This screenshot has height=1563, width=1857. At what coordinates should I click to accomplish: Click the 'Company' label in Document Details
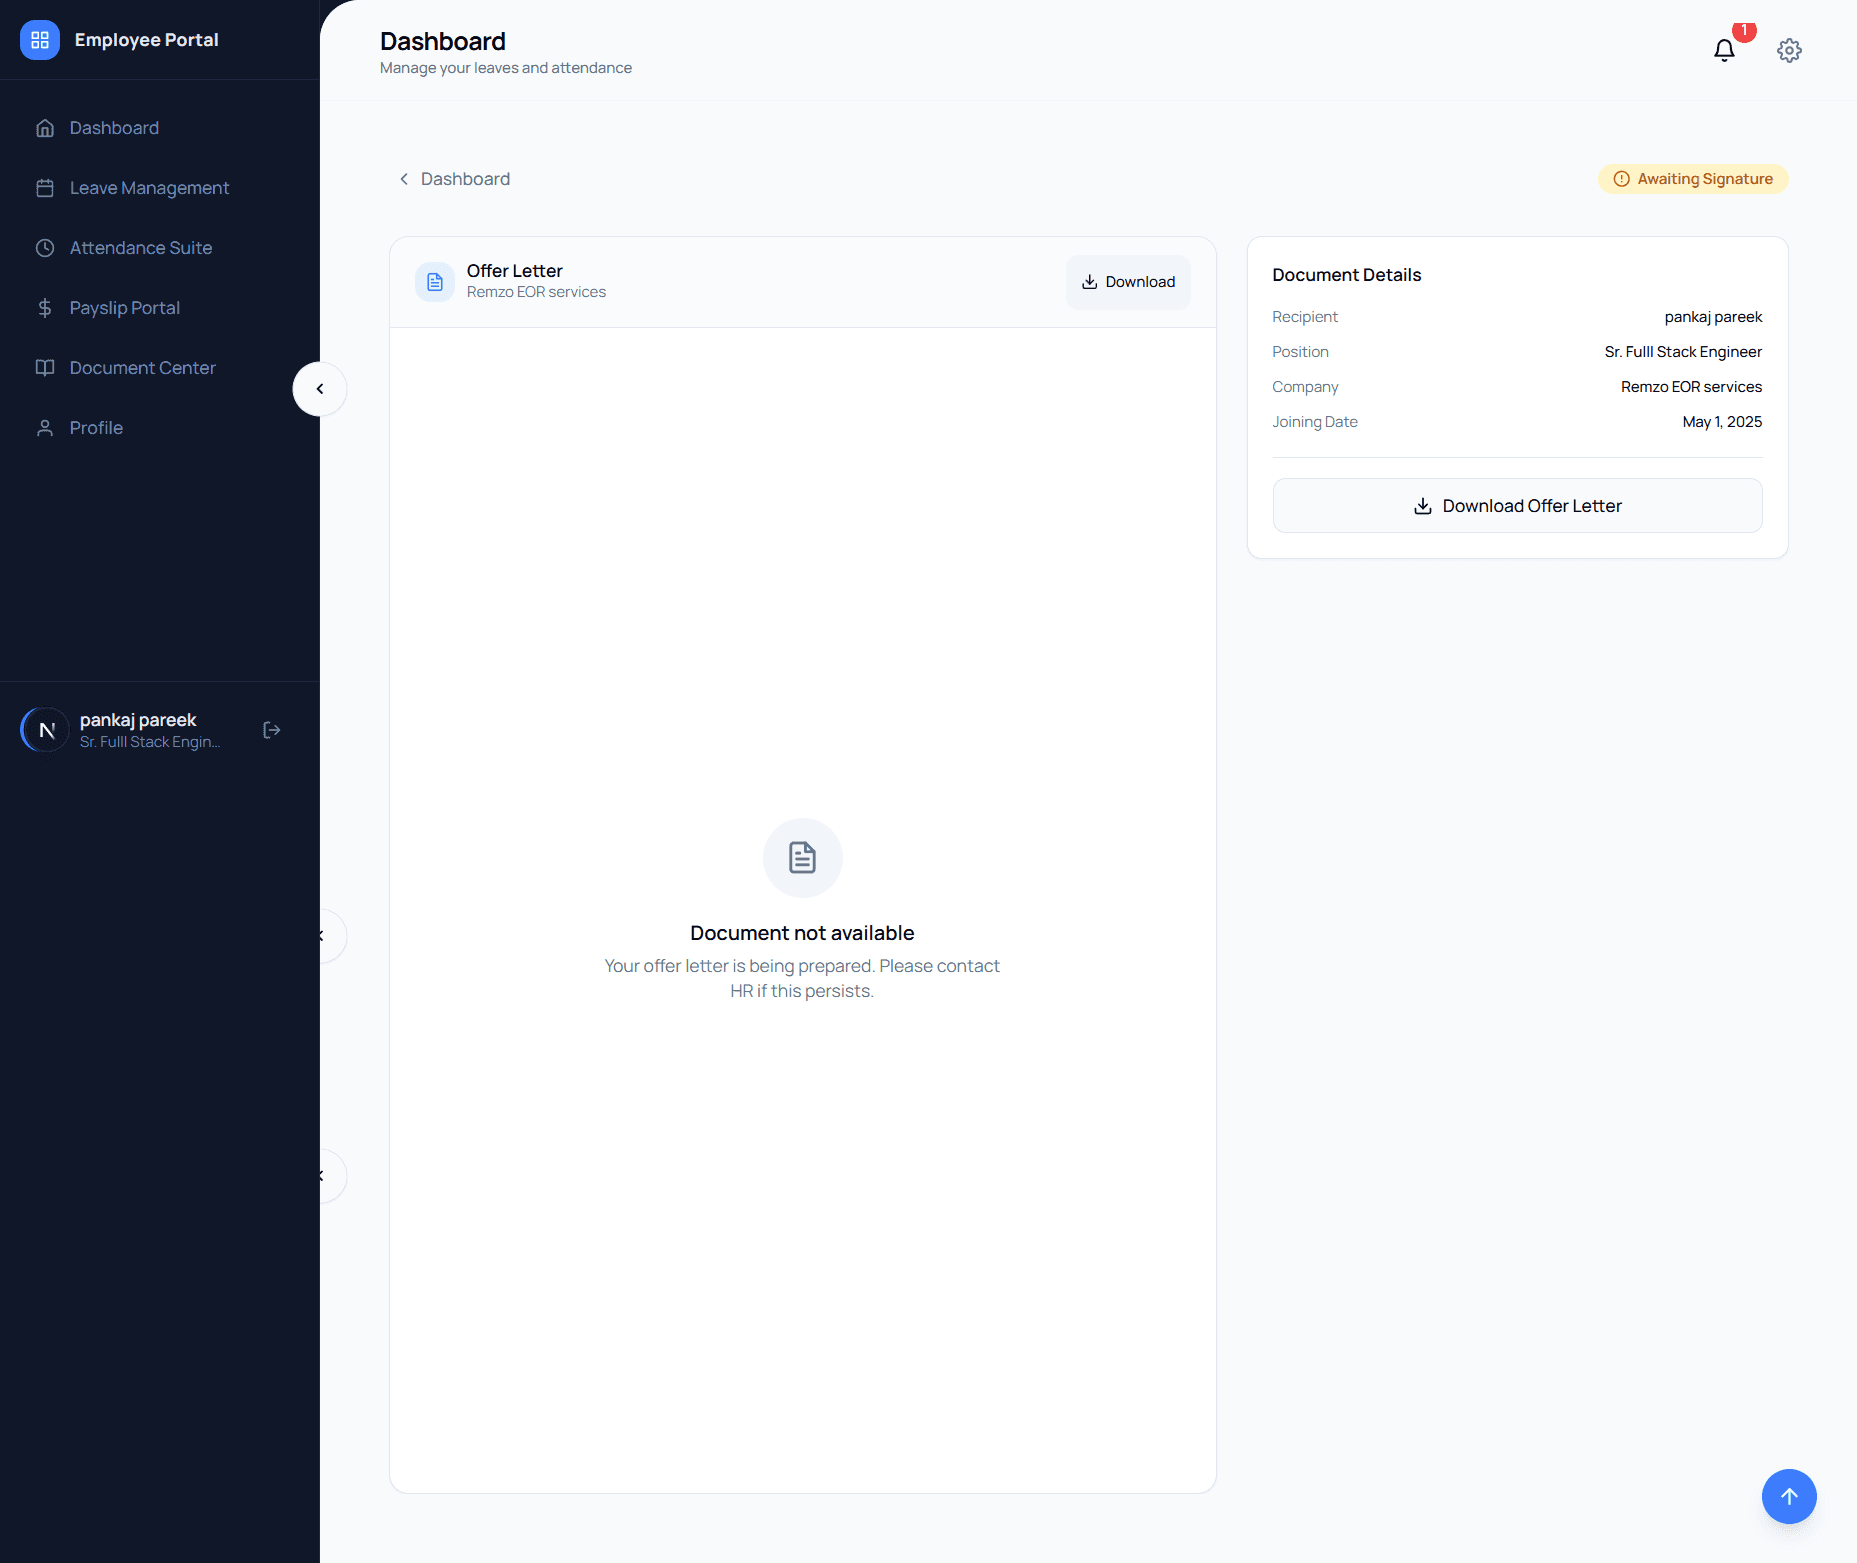(x=1305, y=387)
